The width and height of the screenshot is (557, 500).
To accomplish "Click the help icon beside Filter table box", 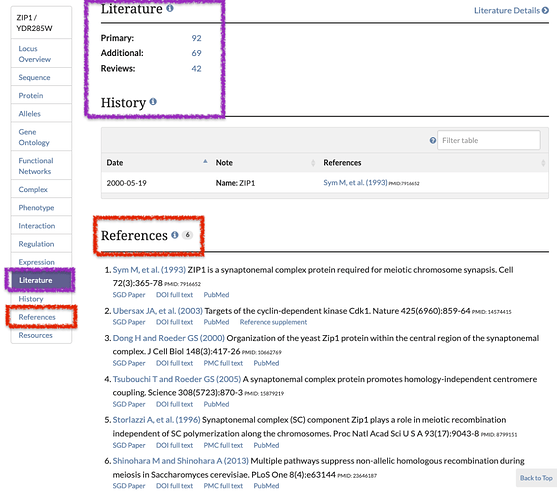I will click(433, 140).
